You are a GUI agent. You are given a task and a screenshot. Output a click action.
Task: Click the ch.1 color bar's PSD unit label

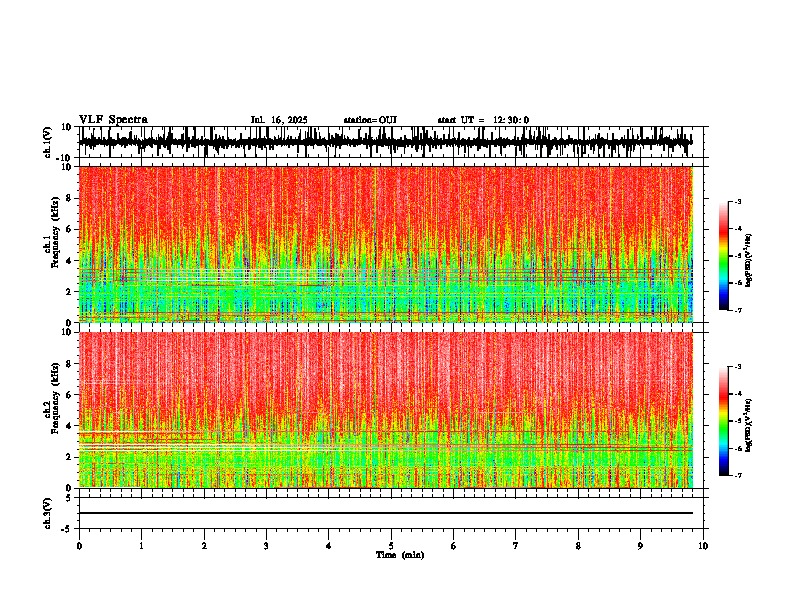pyautogui.click(x=748, y=261)
